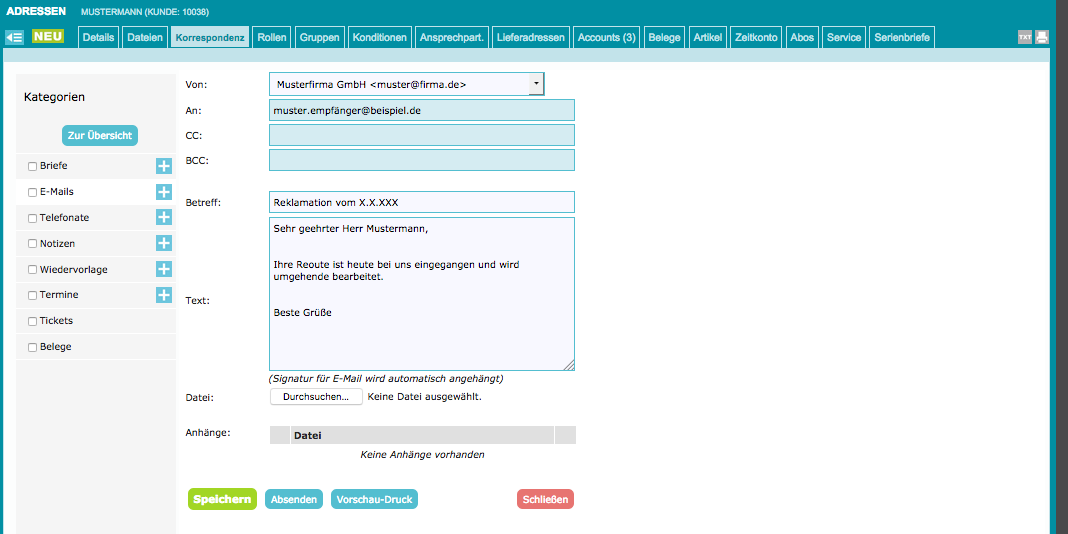Add Wiedervorlage entry using plus expander
The image size is (1068, 534).
(163, 269)
